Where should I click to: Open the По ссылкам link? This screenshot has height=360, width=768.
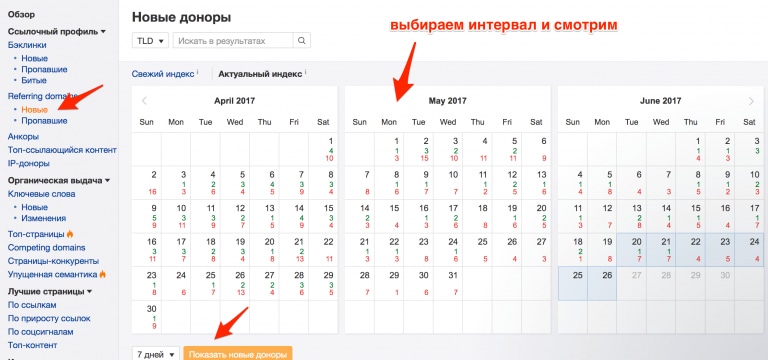(32, 305)
